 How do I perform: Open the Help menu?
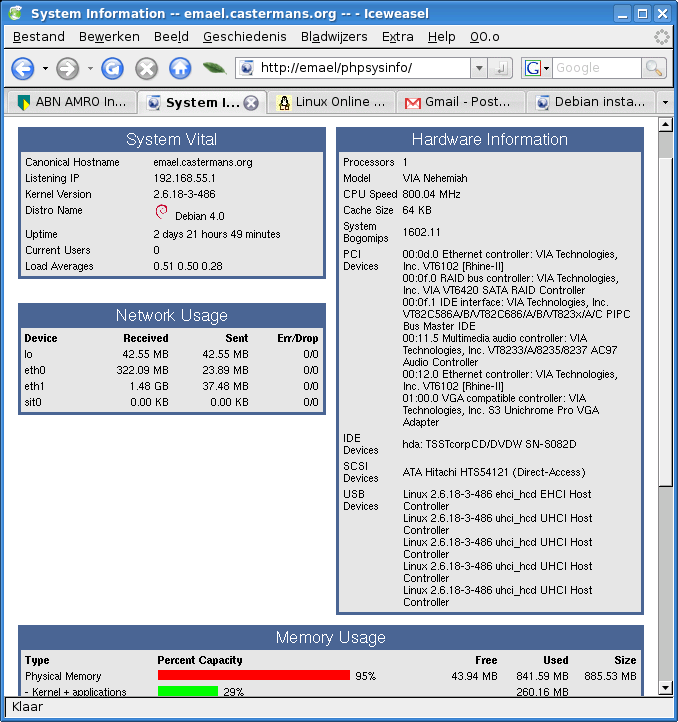pyautogui.click(x=441, y=37)
